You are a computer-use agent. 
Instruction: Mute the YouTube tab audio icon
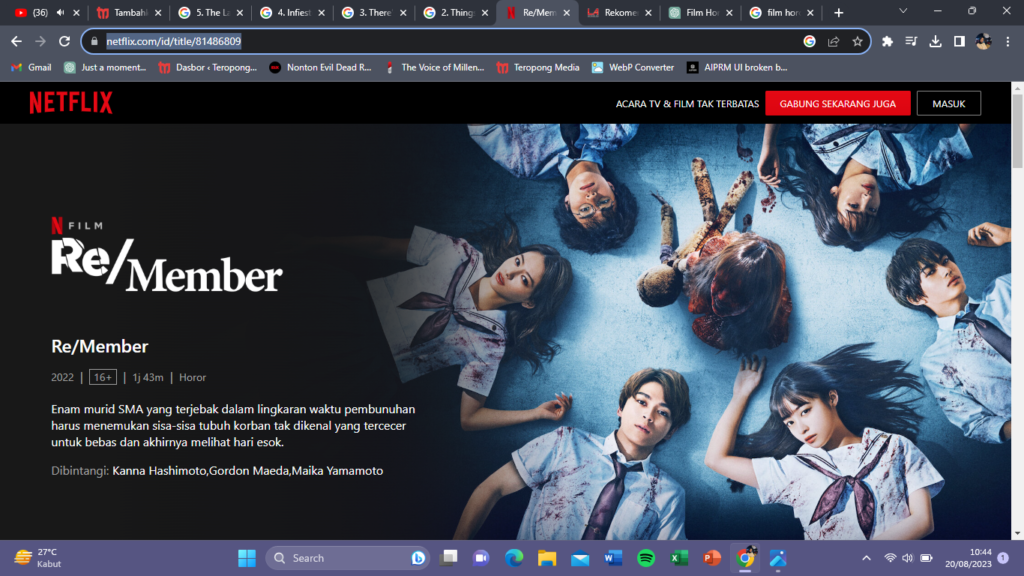pos(60,12)
